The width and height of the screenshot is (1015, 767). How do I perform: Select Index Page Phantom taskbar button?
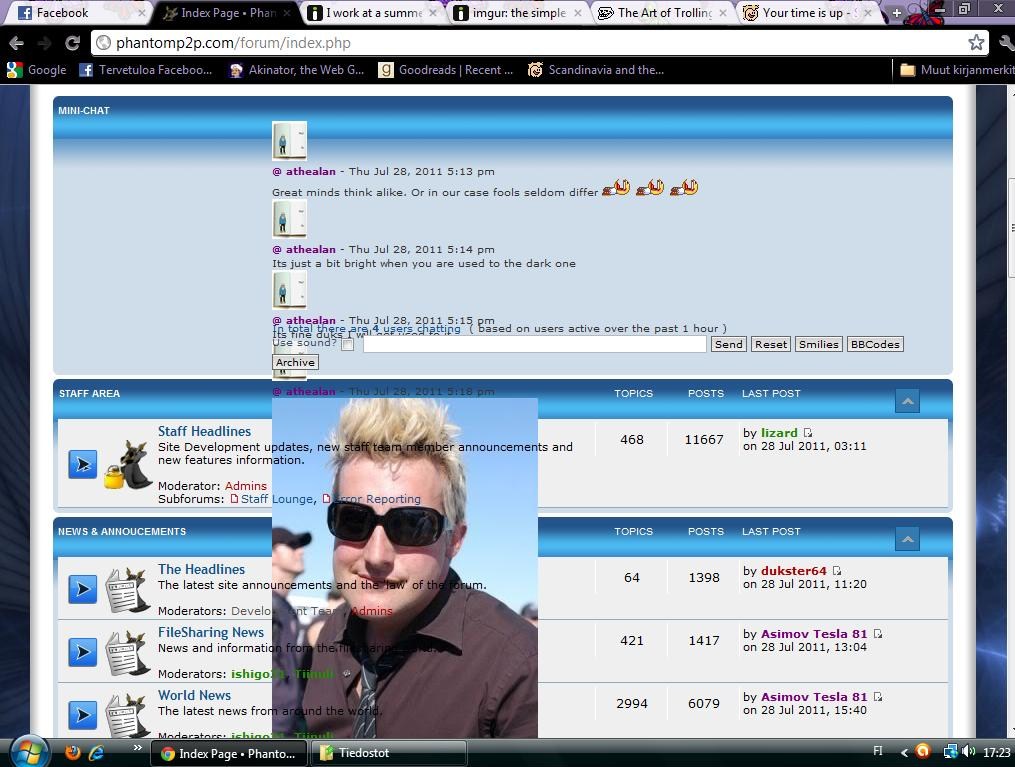[230, 753]
